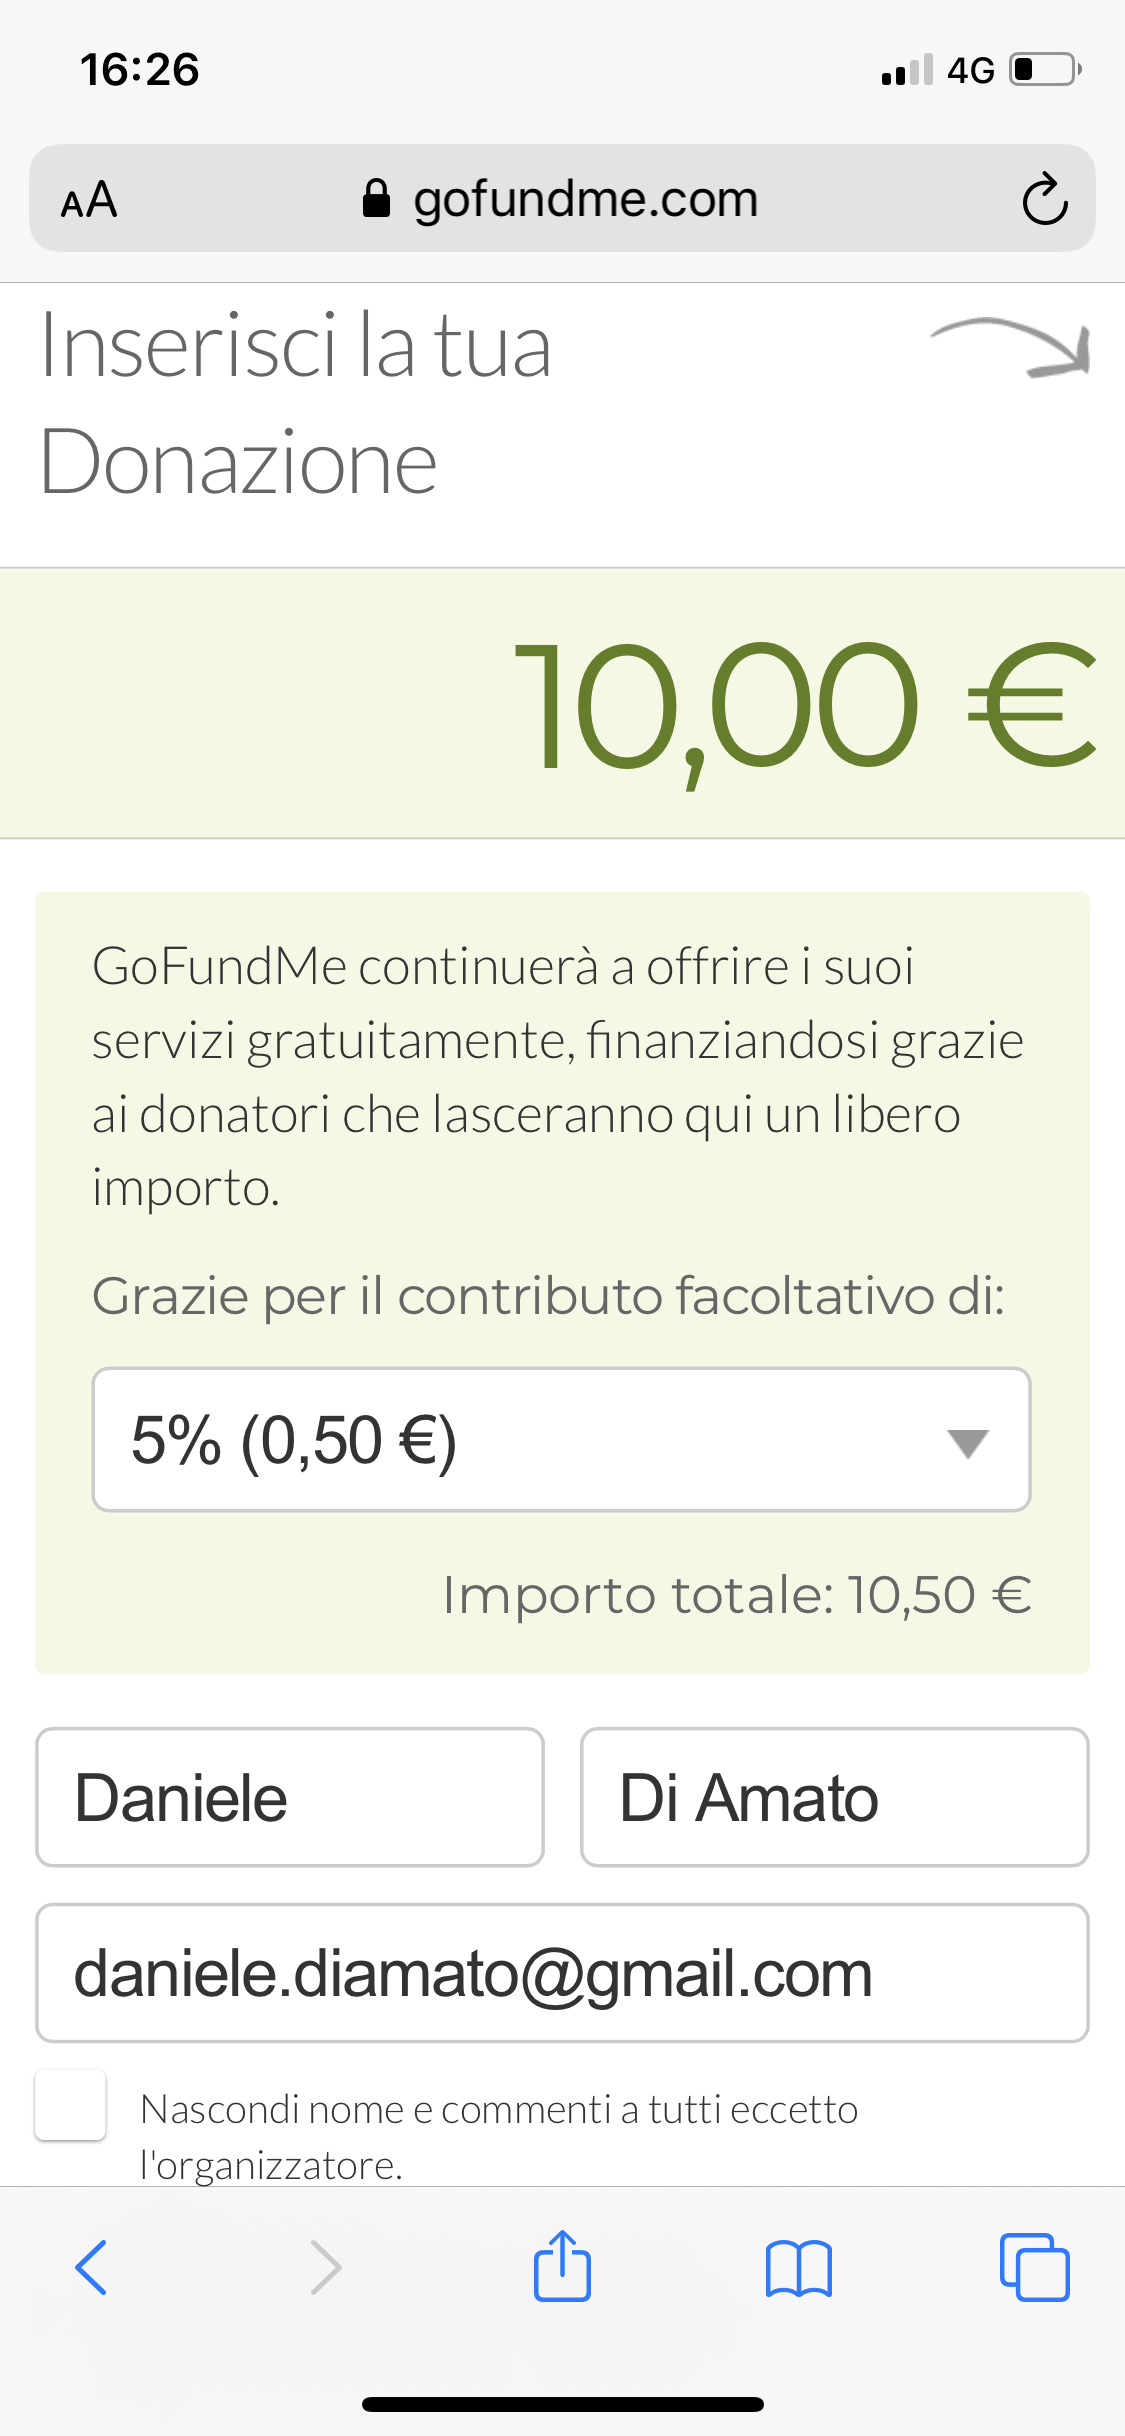Tap the Safari forward arrow
This screenshot has height=2436, width=1125.
tap(326, 2267)
